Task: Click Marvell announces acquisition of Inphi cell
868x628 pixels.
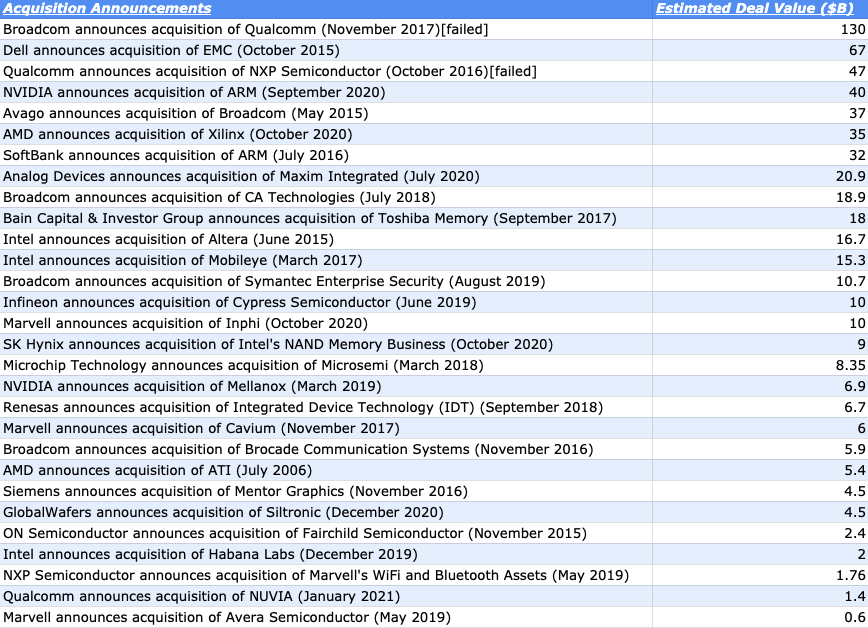Action: [326, 324]
